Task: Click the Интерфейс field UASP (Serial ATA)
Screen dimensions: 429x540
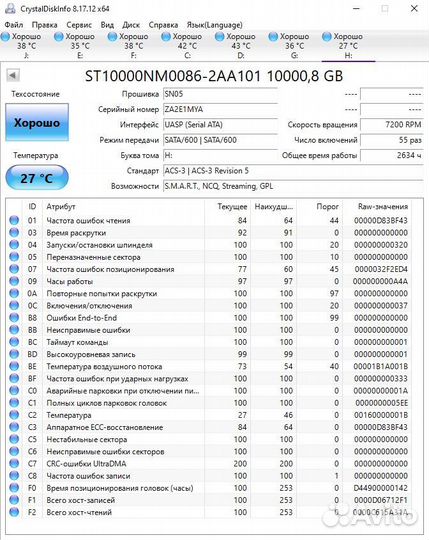Action: tap(220, 125)
